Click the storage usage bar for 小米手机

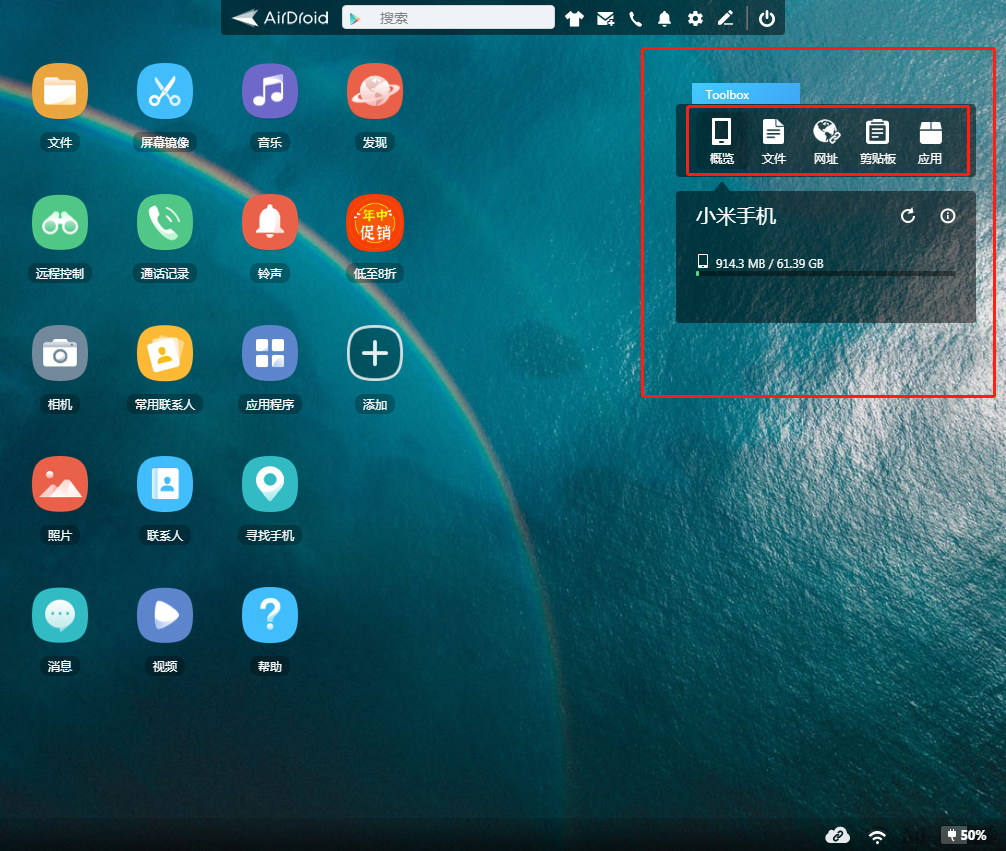click(826, 273)
